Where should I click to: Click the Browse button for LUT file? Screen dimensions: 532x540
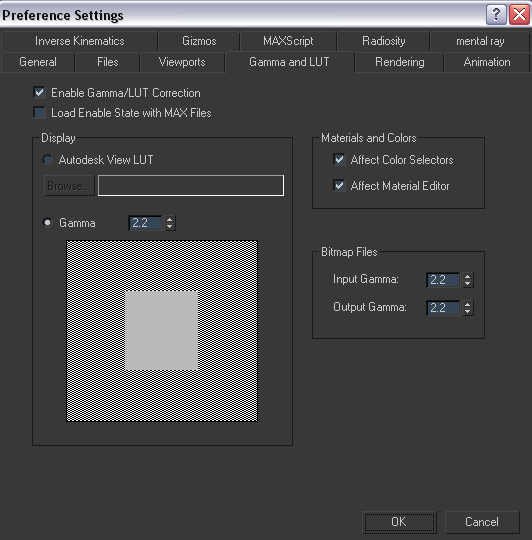[x=69, y=186]
